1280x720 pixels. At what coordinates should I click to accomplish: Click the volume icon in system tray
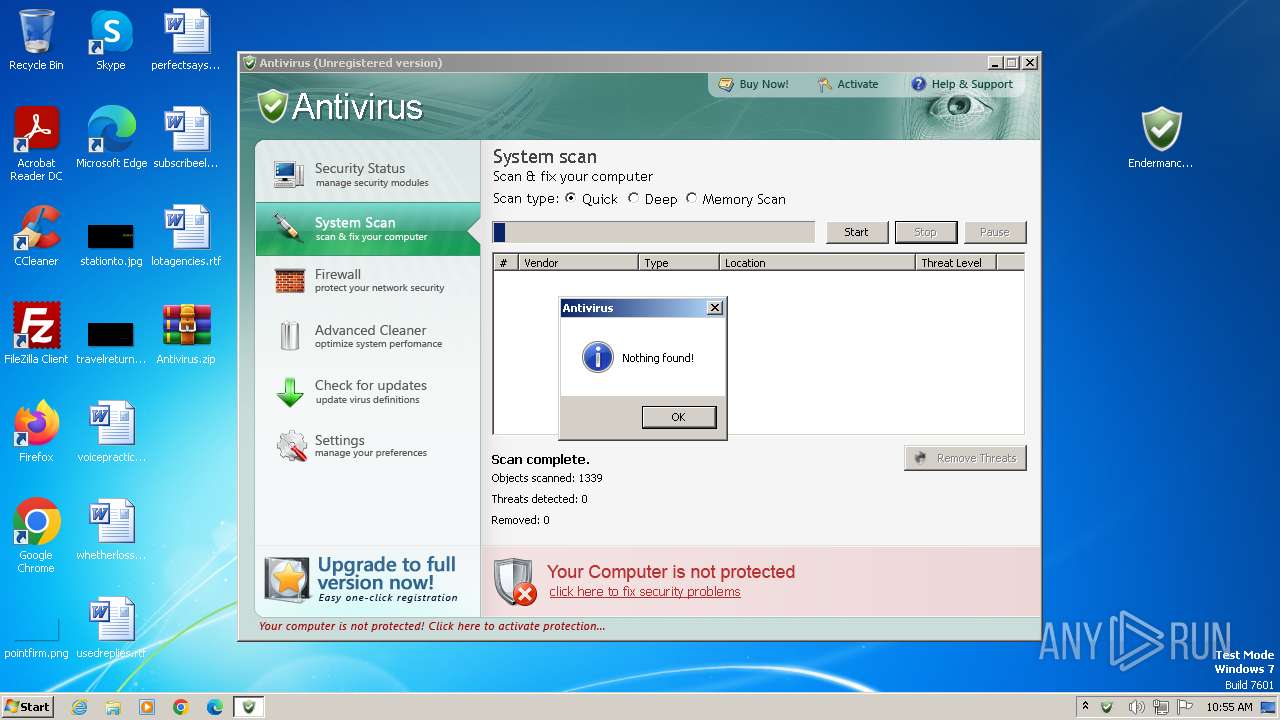coord(1136,707)
